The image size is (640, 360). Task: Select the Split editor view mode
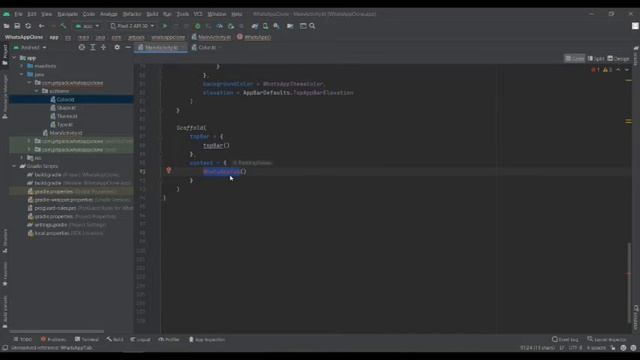coord(596,59)
